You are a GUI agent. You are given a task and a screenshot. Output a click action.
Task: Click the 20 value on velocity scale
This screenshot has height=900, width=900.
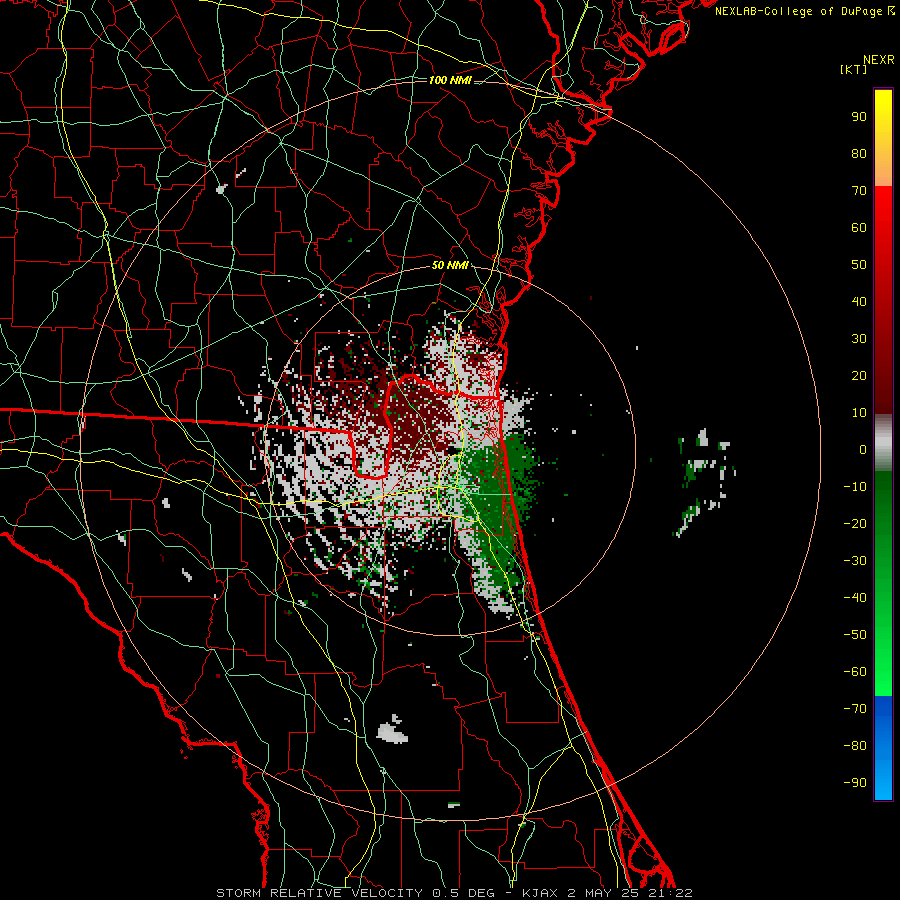pos(859,375)
